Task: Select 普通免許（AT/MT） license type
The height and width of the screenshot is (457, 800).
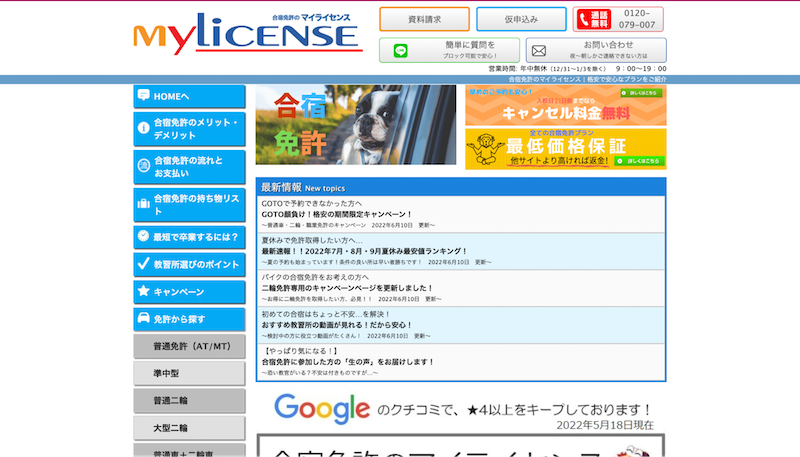Action: [x=189, y=346]
